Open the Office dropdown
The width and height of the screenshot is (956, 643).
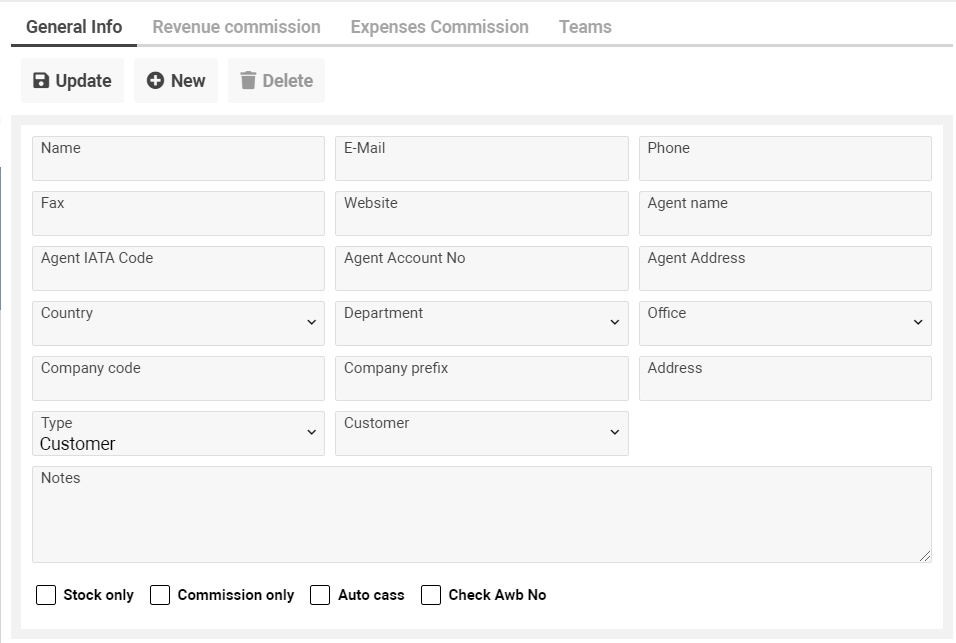point(918,322)
